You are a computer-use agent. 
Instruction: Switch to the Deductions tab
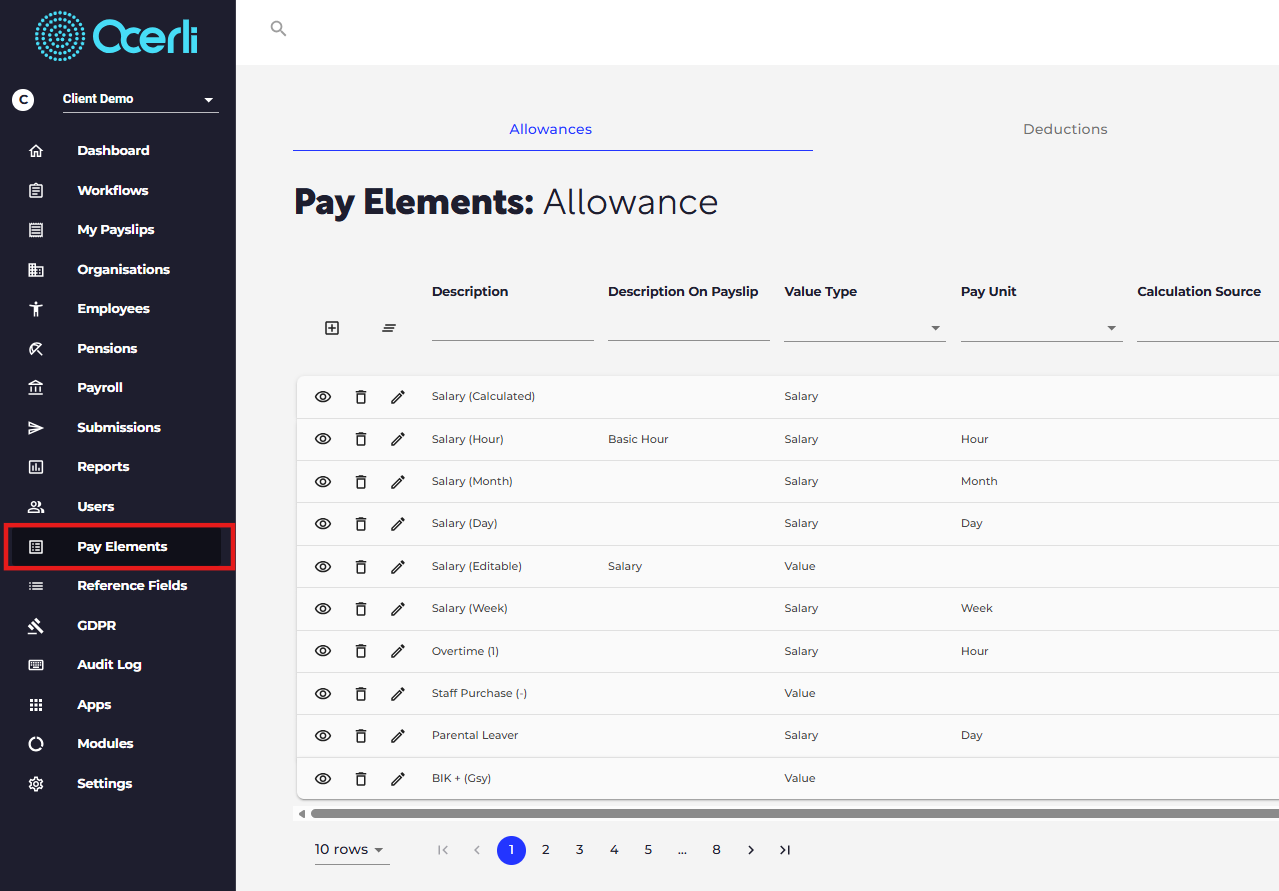coord(1065,129)
